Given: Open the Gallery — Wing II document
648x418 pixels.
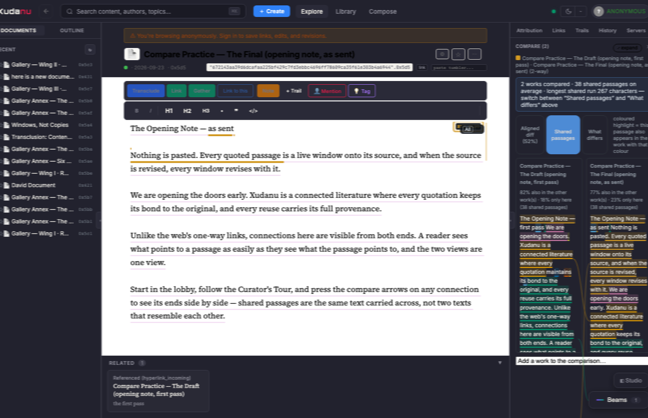Looking at the screenshot, I should click(47, 64).
